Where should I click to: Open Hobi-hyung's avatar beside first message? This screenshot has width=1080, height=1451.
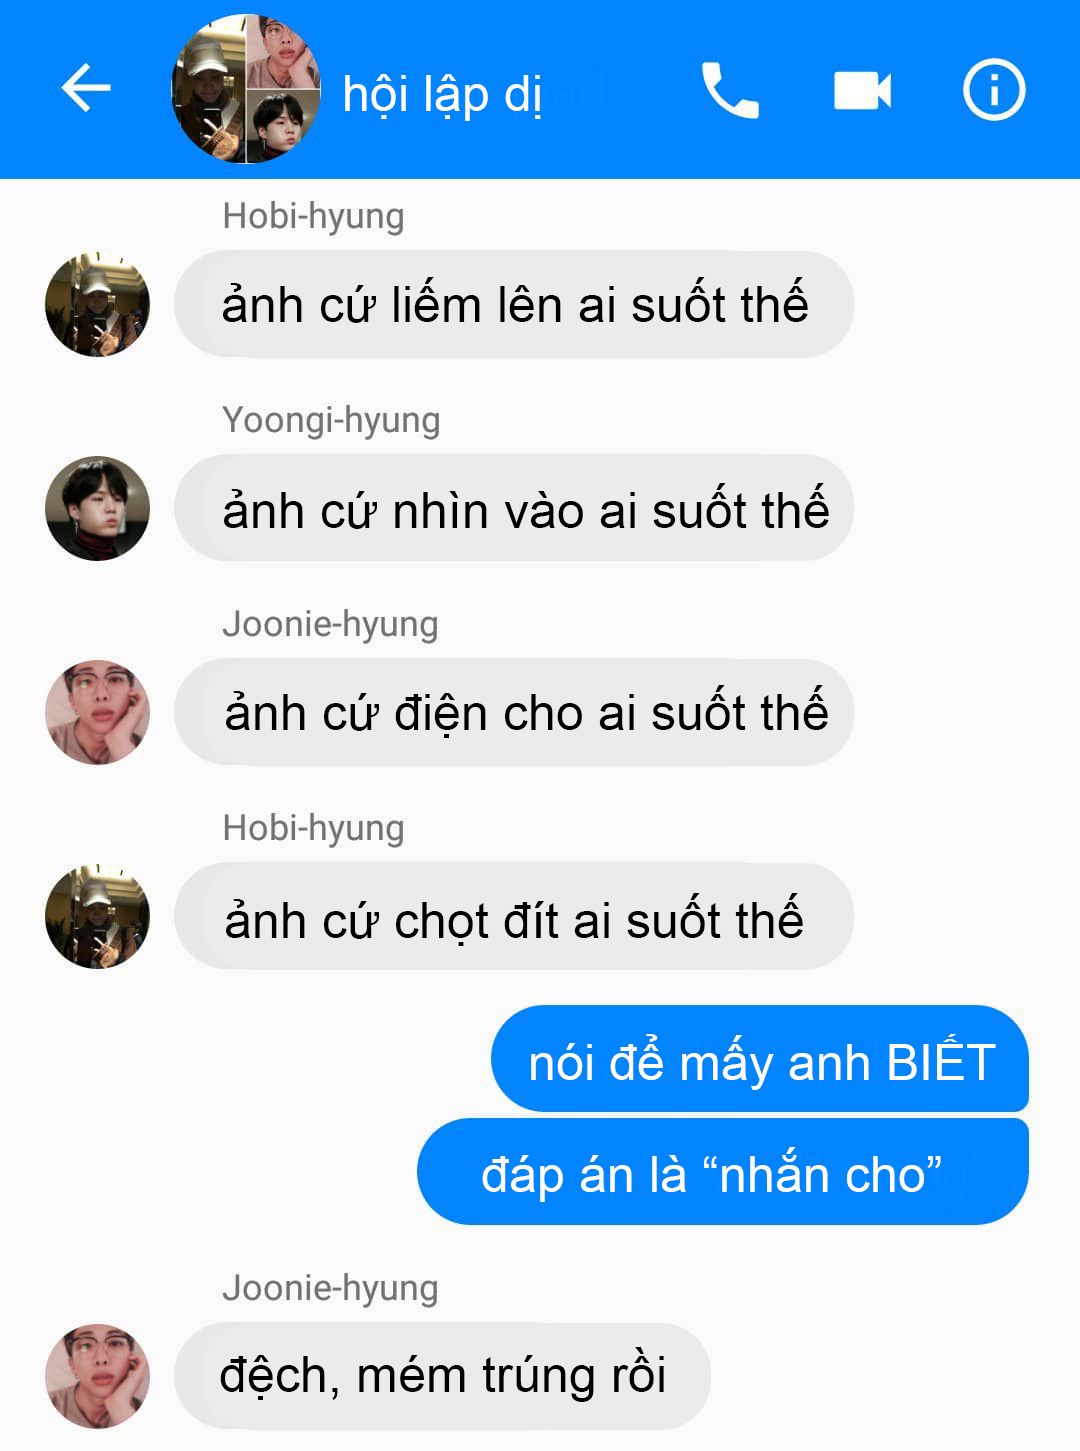pyautogui.click(x=97, y=304)
